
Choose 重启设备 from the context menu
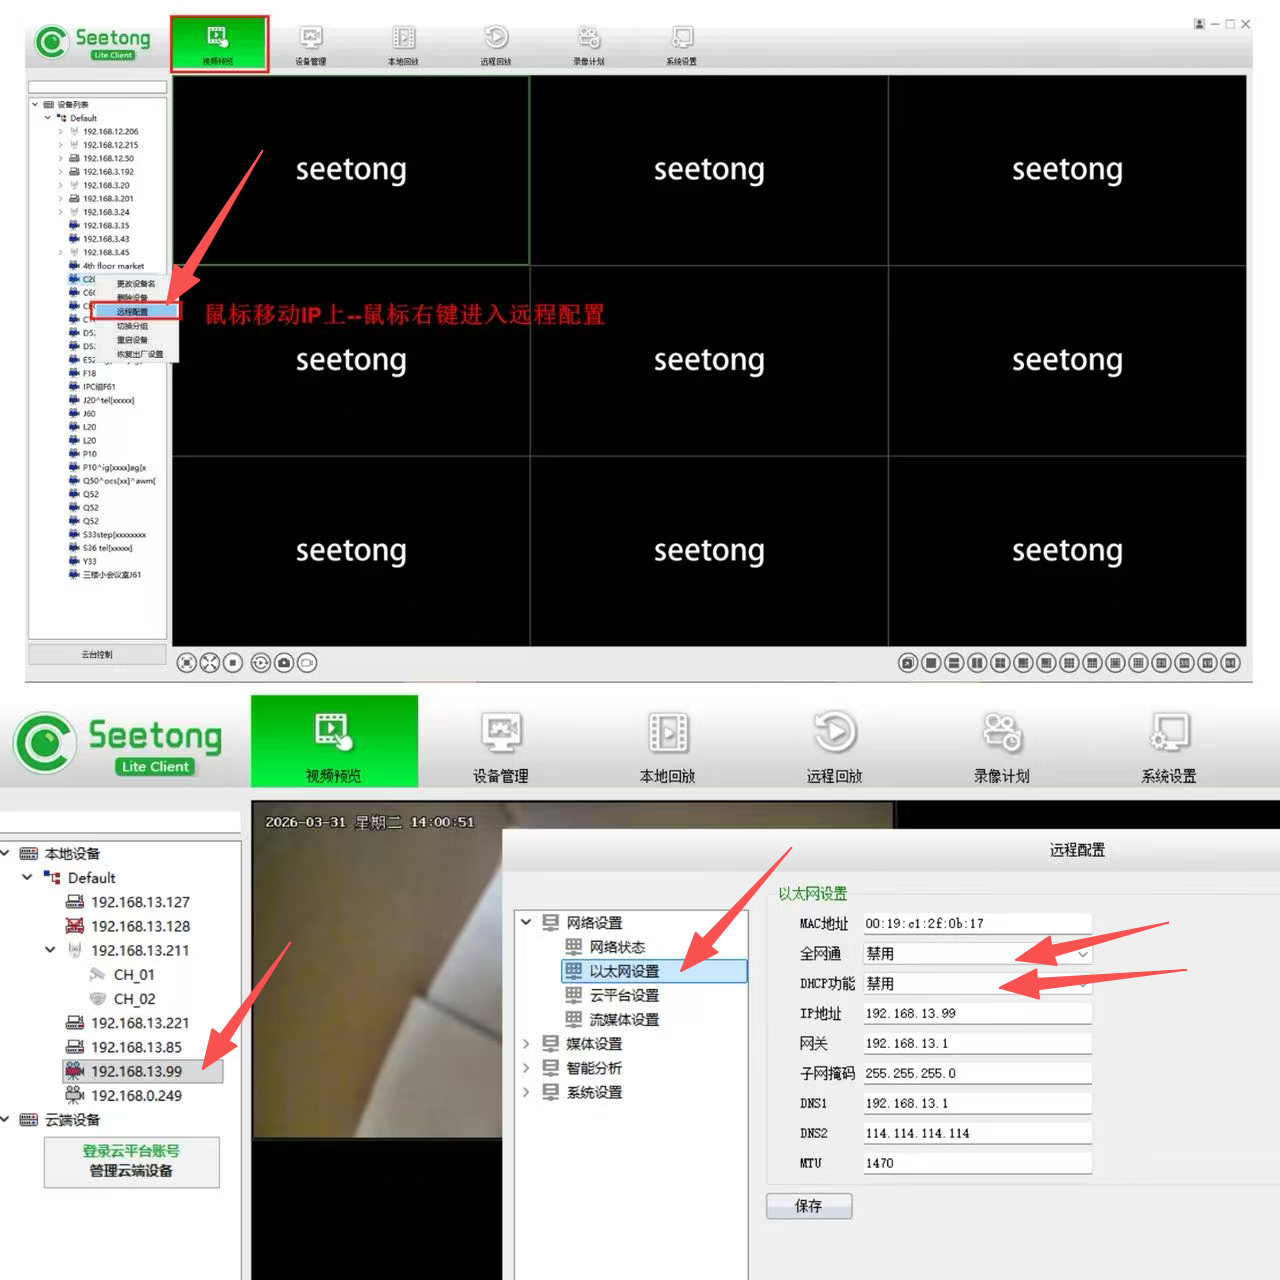tap(133, 340)
